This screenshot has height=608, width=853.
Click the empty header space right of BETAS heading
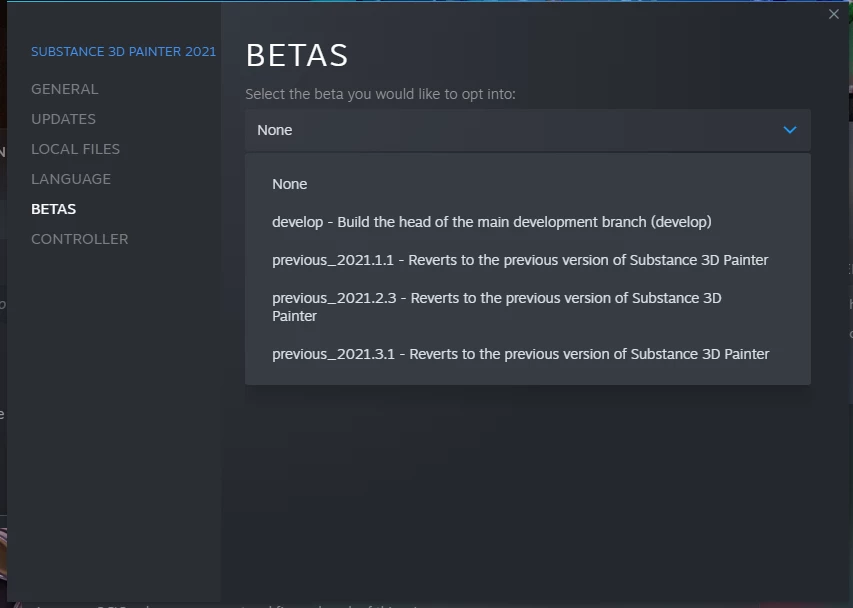[x=600, y=56]
